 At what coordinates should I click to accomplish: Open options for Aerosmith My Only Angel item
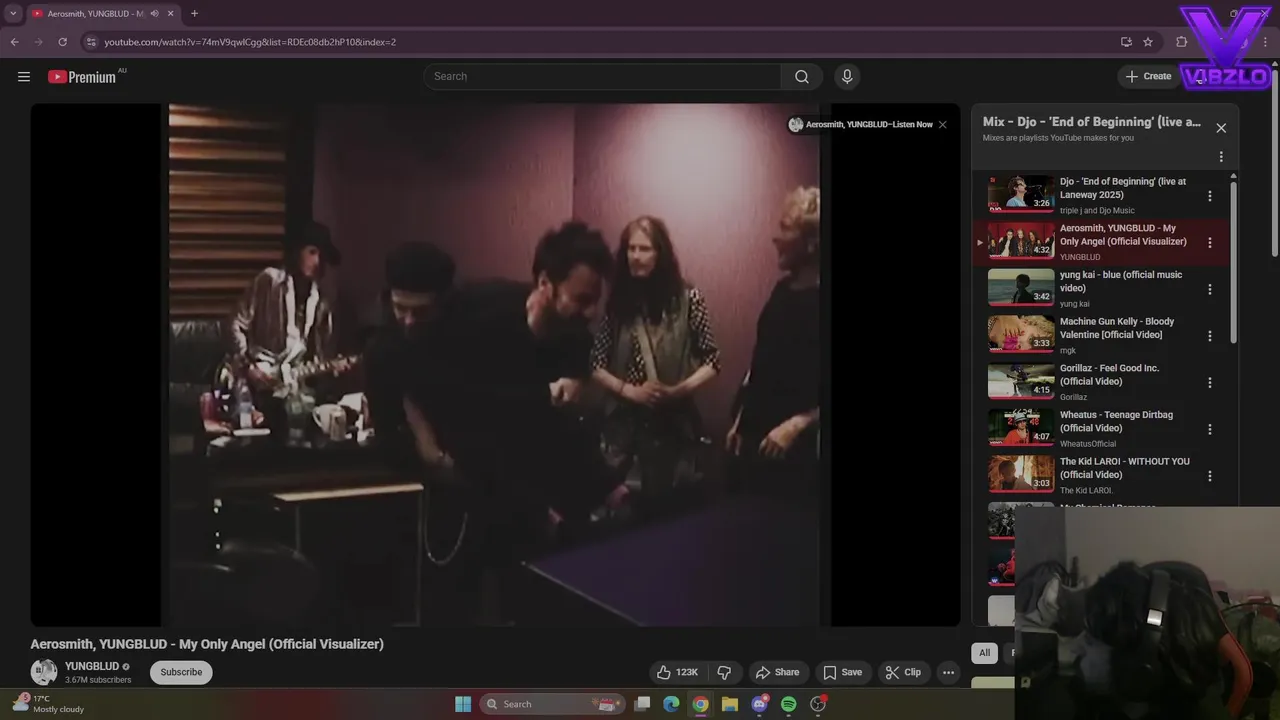(x=1210, y=243)
